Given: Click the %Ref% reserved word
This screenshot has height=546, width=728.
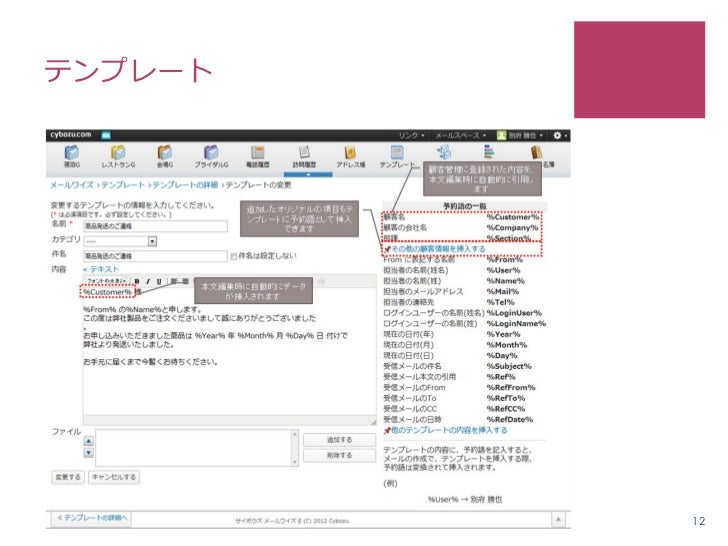Looking at the screenshot, I should point(501,377).
